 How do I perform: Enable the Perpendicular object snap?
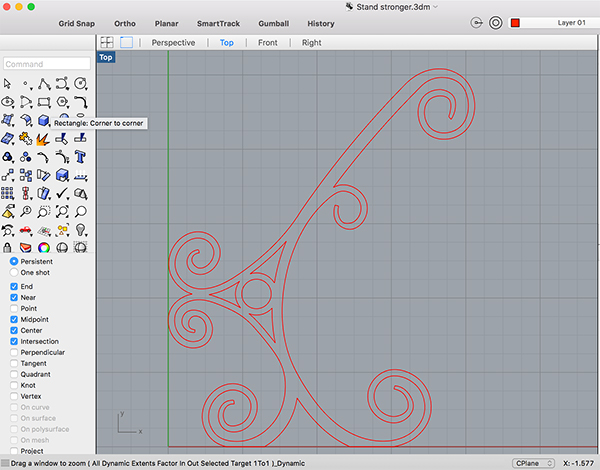tap(14, 352)
